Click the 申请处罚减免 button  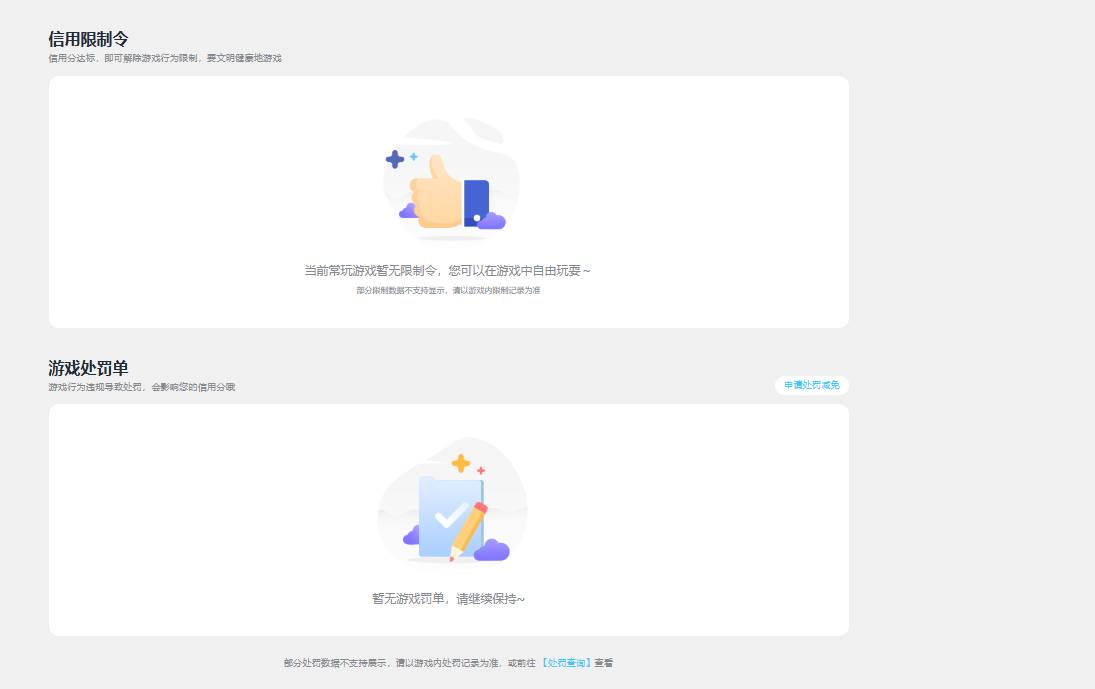pos(811,385)
